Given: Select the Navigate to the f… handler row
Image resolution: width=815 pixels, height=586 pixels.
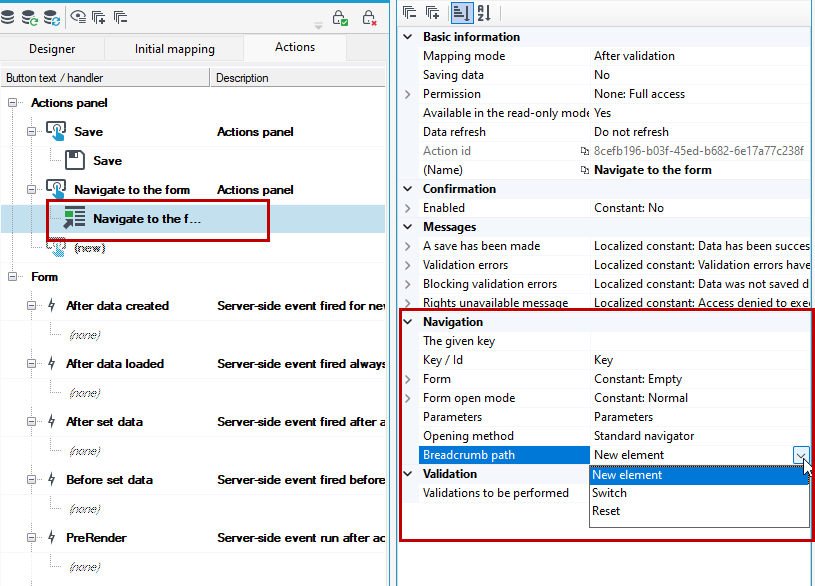Looking at the screenshot, I should point(193,219).
